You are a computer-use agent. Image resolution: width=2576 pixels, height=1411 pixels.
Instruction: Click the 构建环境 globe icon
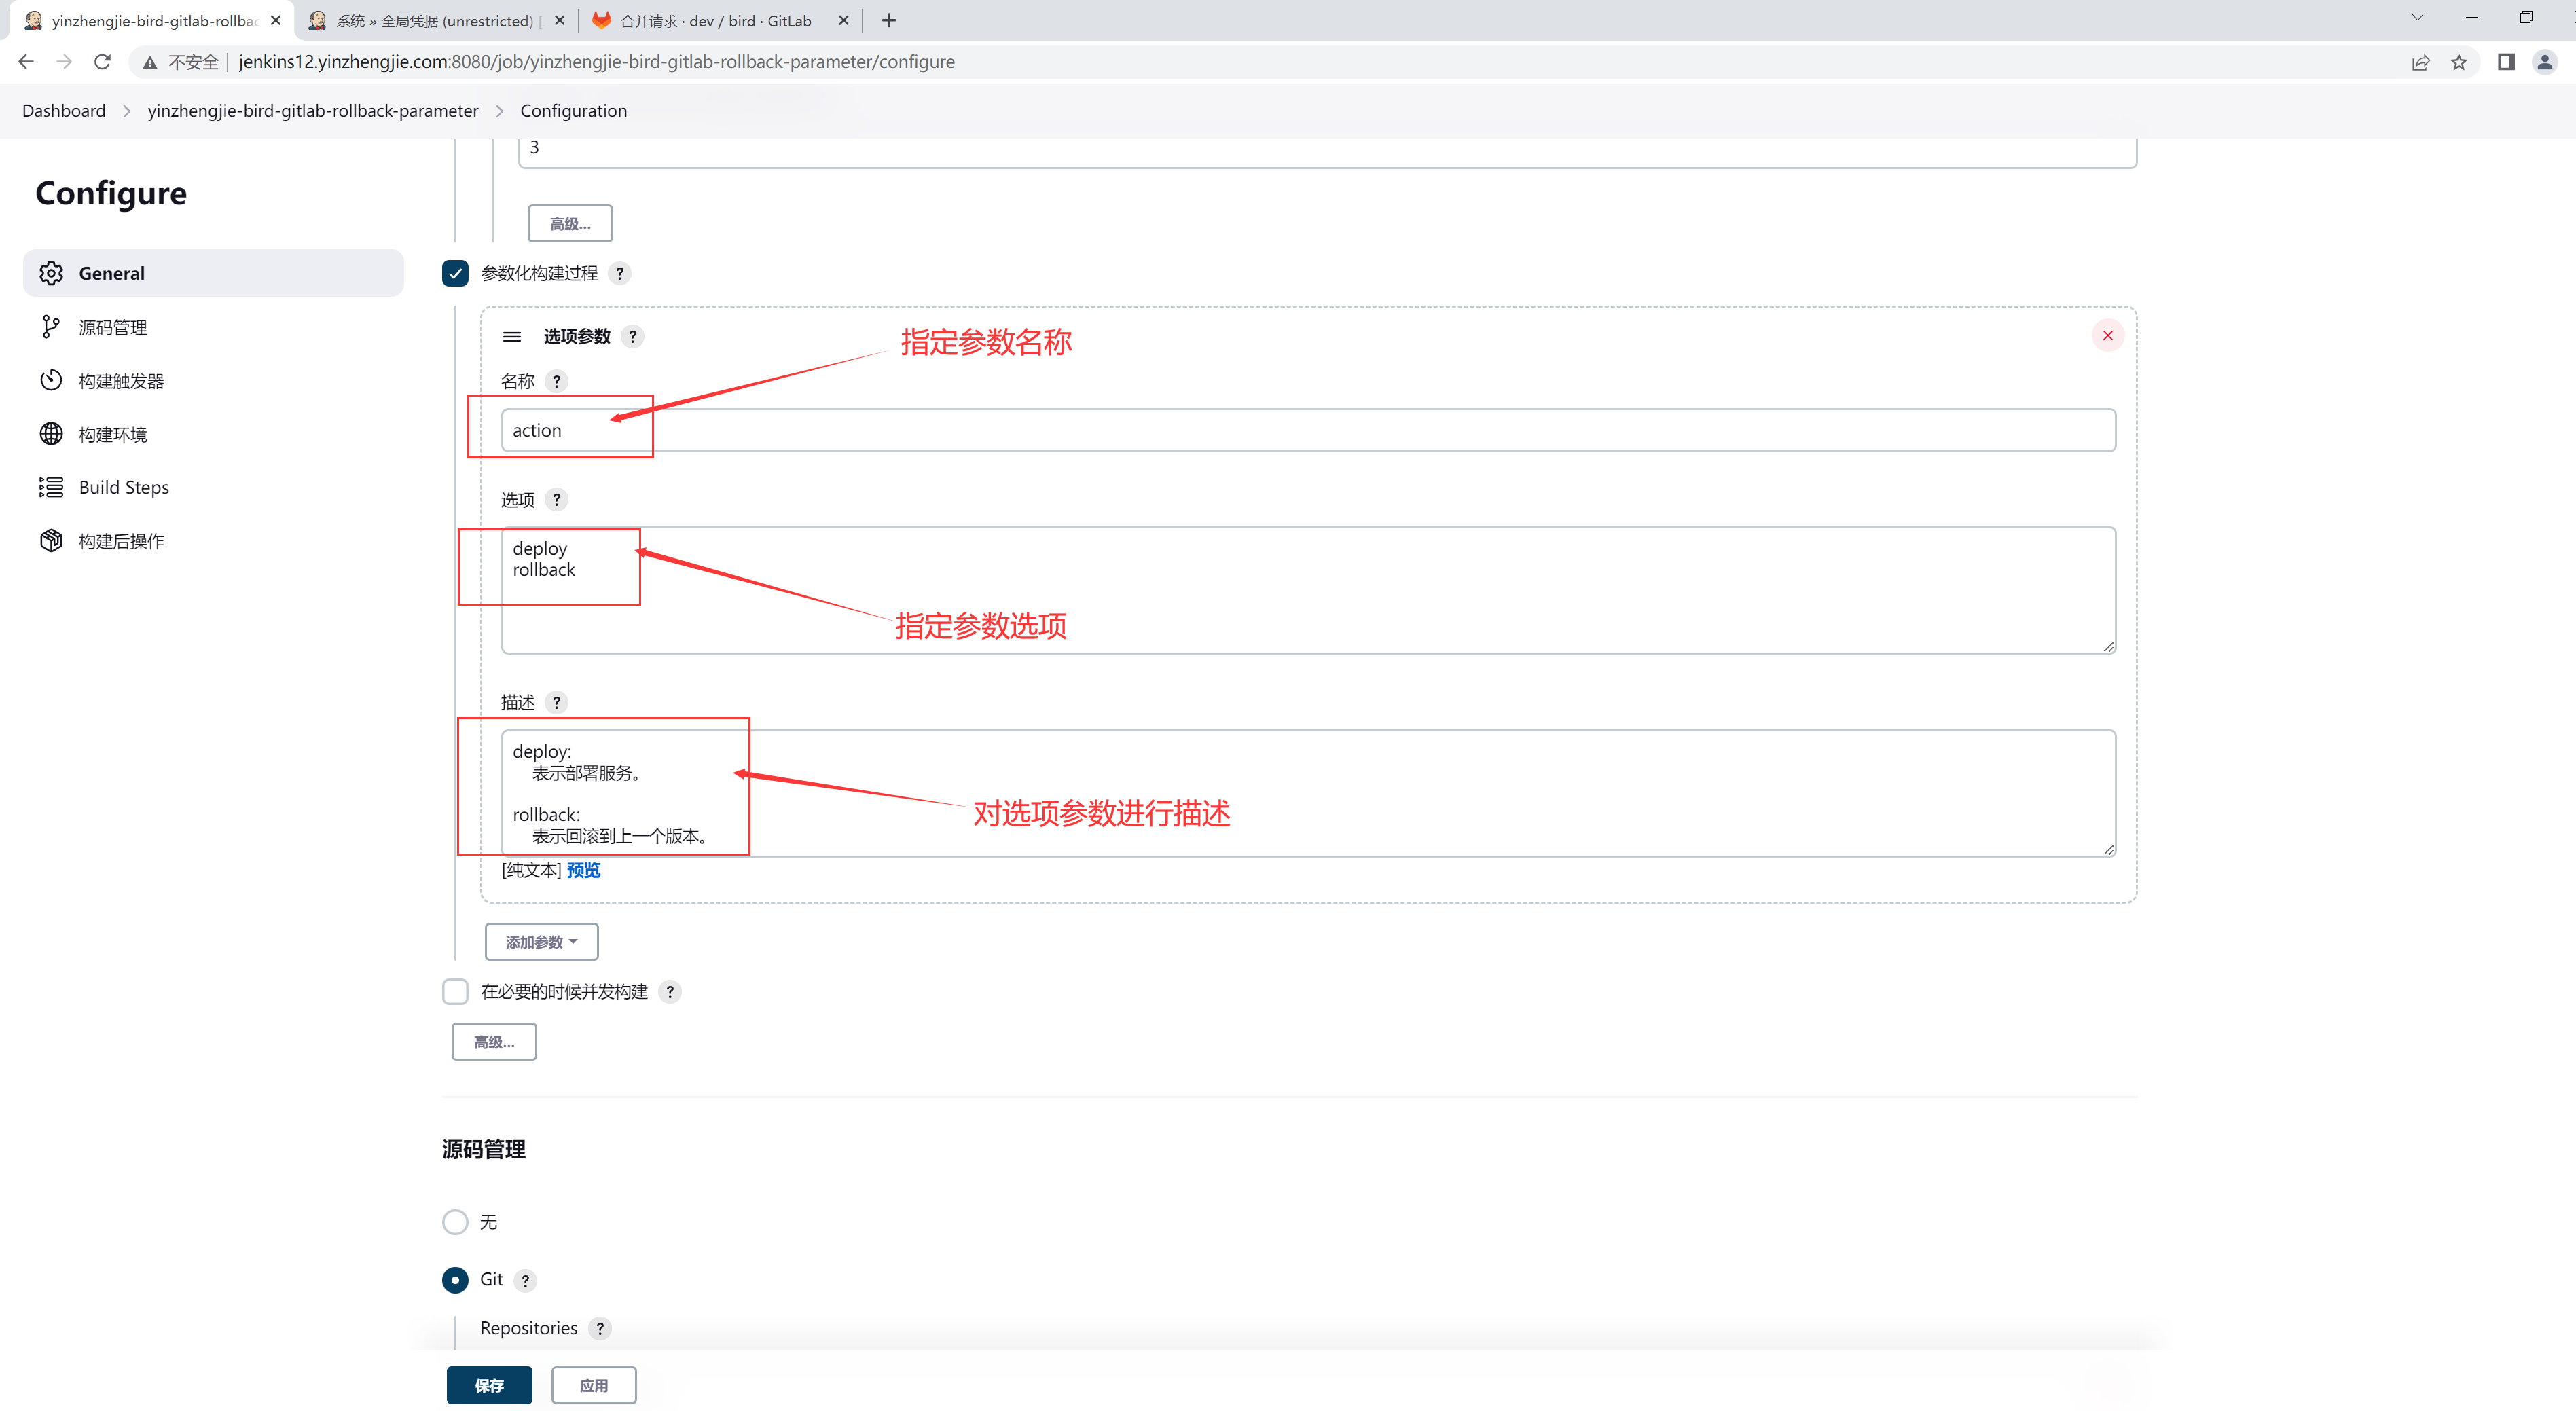[x=51, y=434]
